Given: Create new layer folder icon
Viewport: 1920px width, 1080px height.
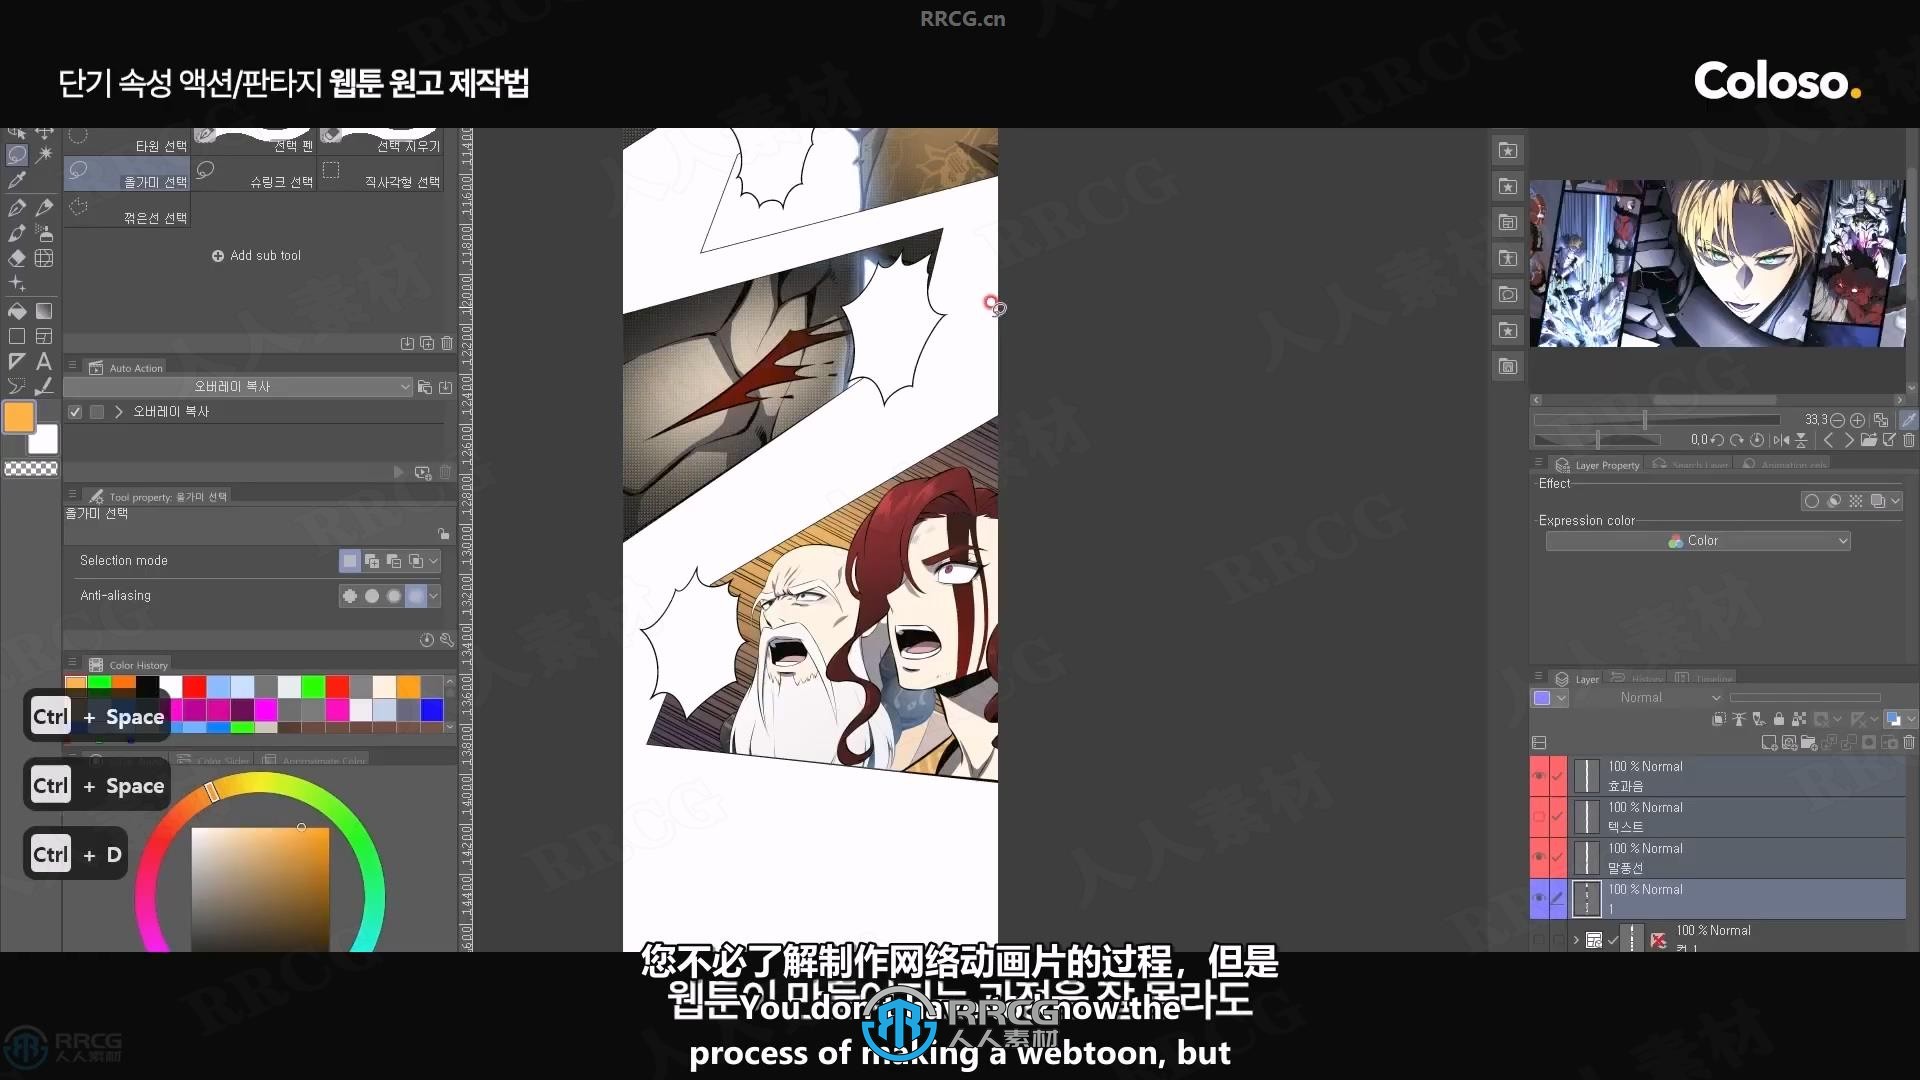Looking at the screenshot, I should [x=1809, y=743].
